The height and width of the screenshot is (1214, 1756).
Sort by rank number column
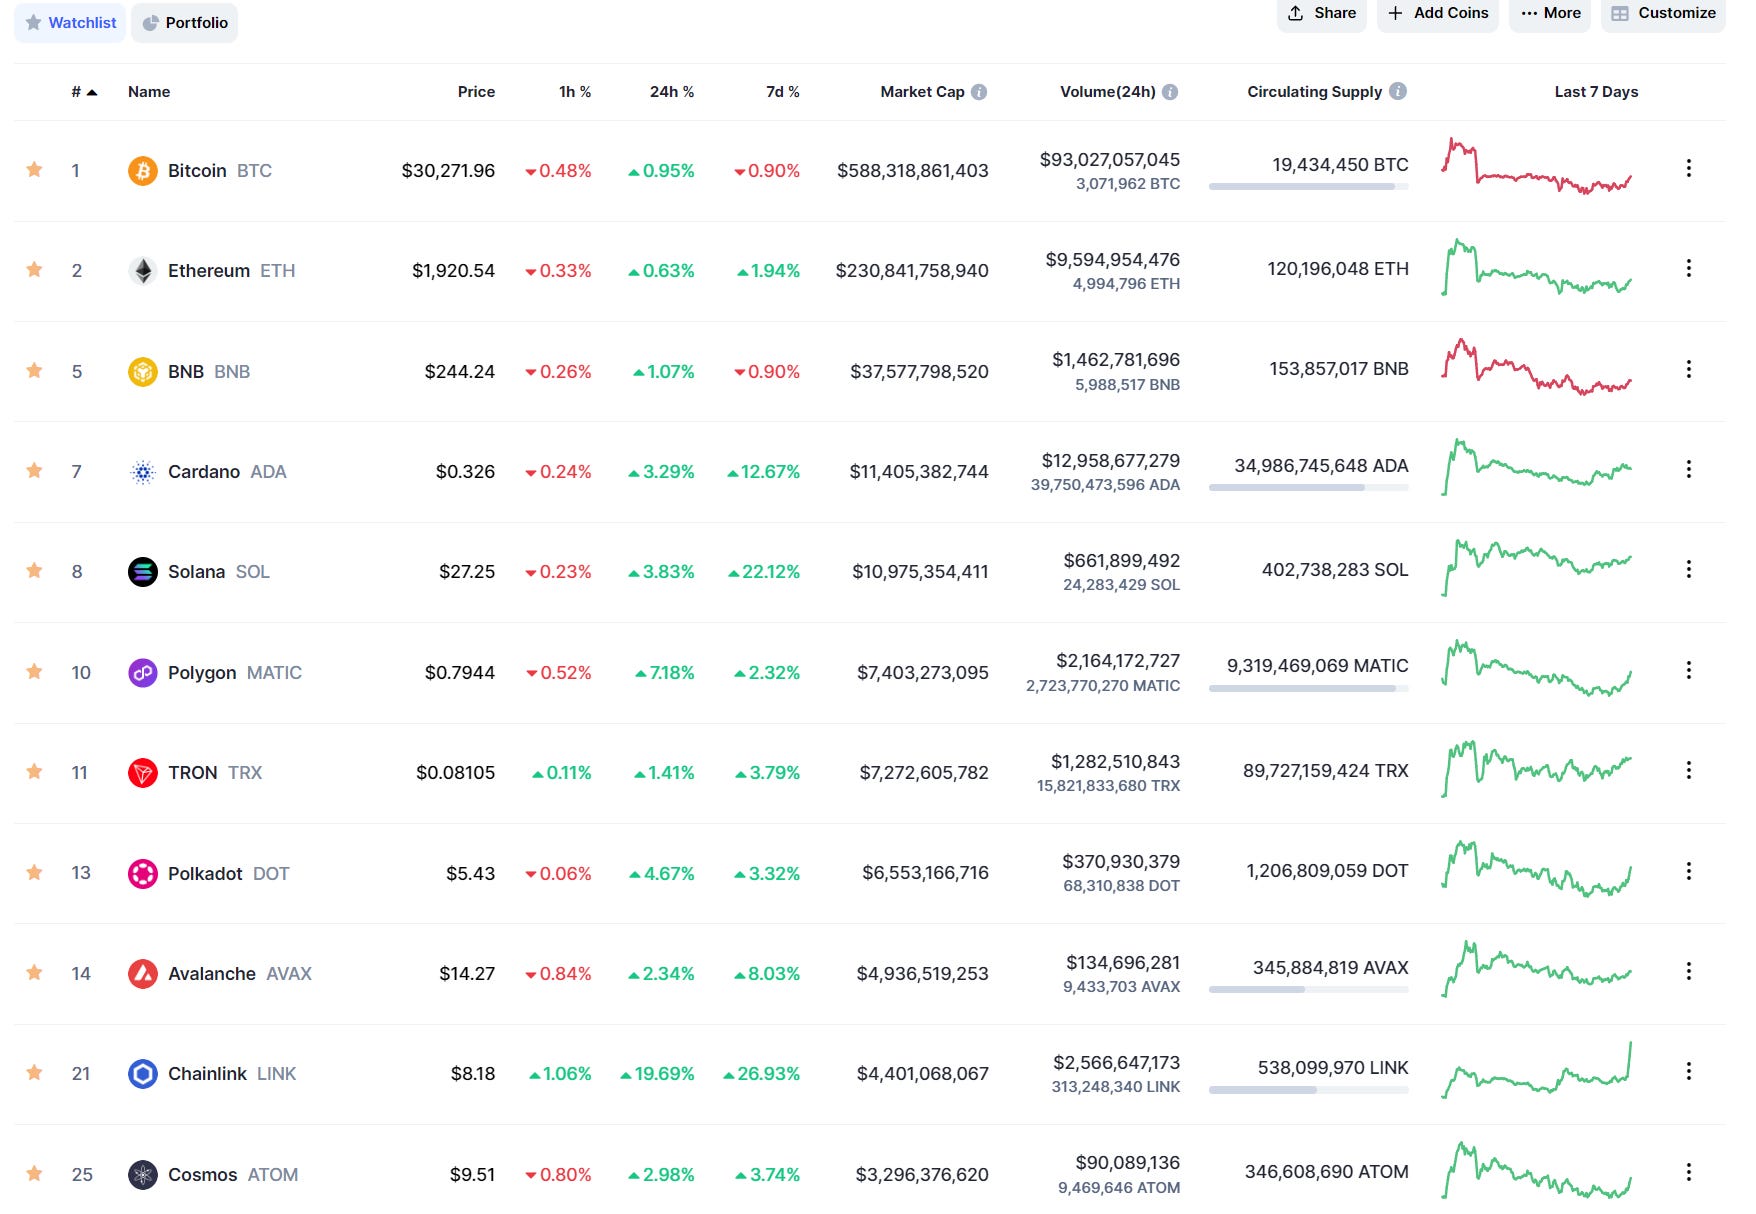[x=84, y=92]
